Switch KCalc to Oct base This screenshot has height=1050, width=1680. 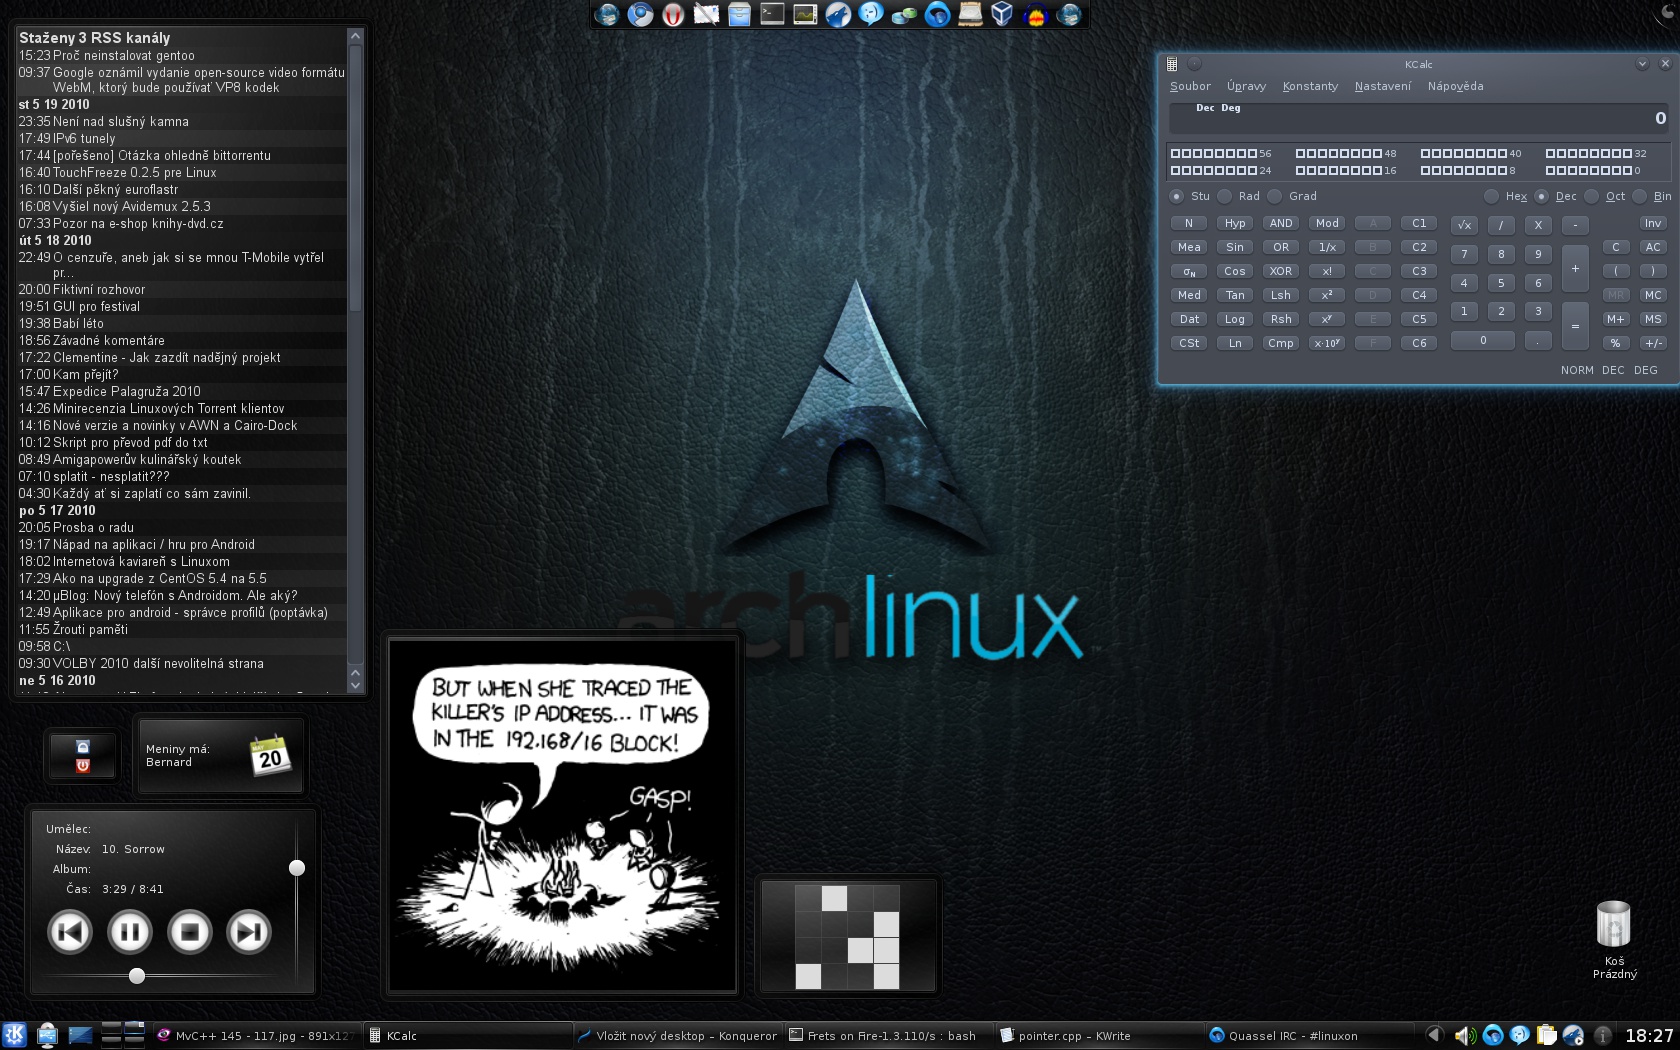1592,196
